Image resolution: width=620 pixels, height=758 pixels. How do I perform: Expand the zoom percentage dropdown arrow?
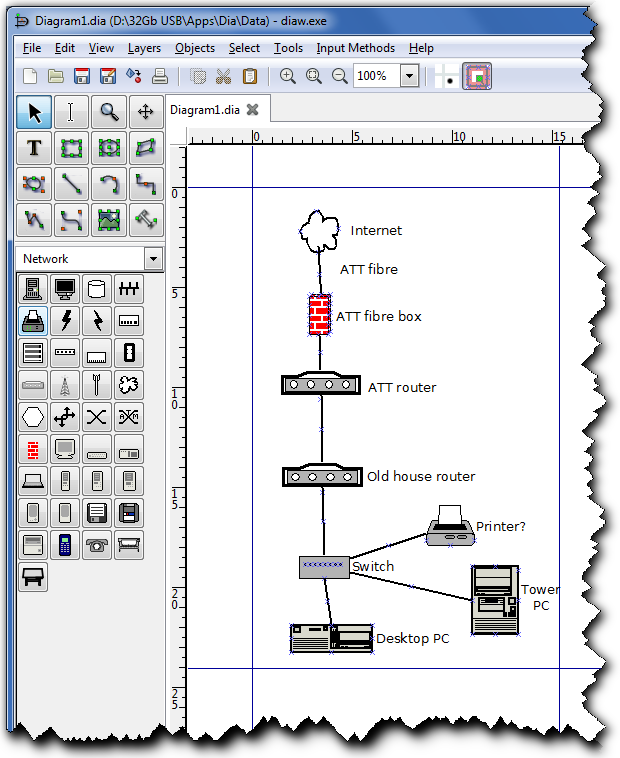[409, 76]
